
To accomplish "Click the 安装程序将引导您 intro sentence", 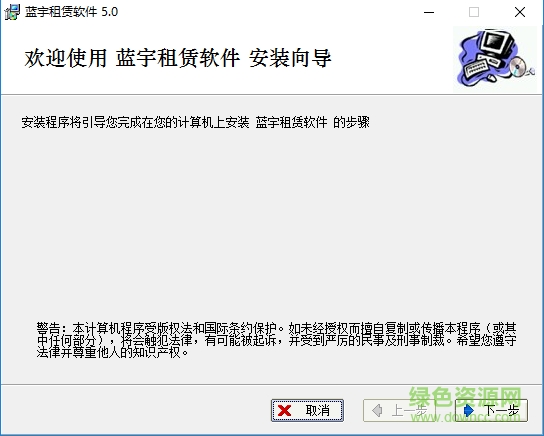I will click(x=196, y=122).
